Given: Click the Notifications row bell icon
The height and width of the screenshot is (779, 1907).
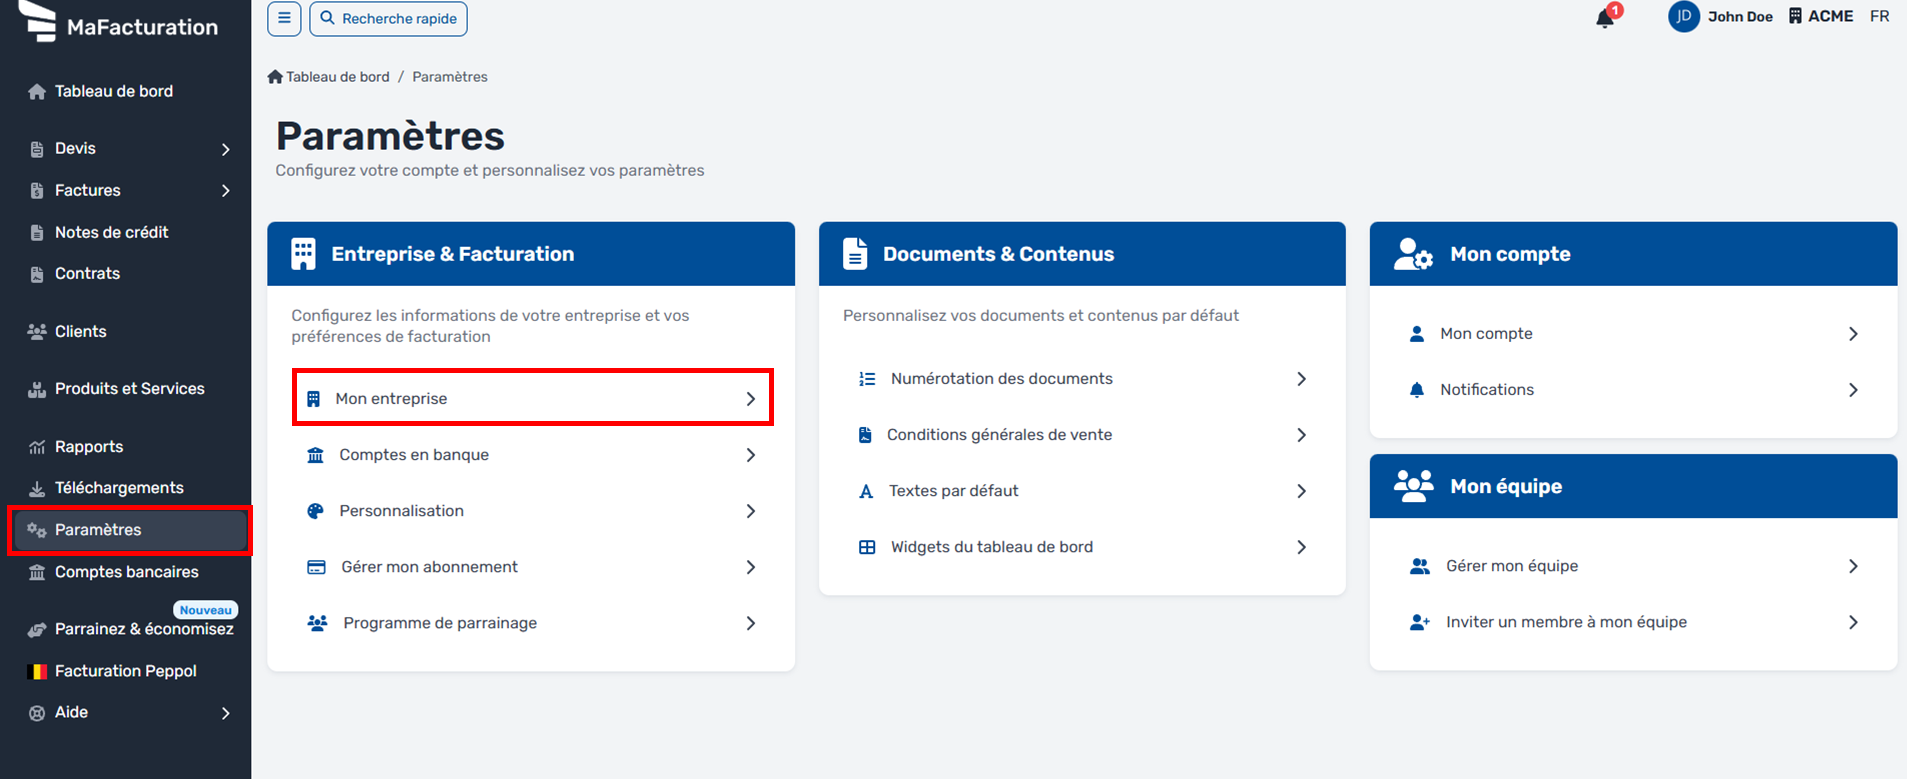Looking at the screenshot, I should coord(1416,390).
